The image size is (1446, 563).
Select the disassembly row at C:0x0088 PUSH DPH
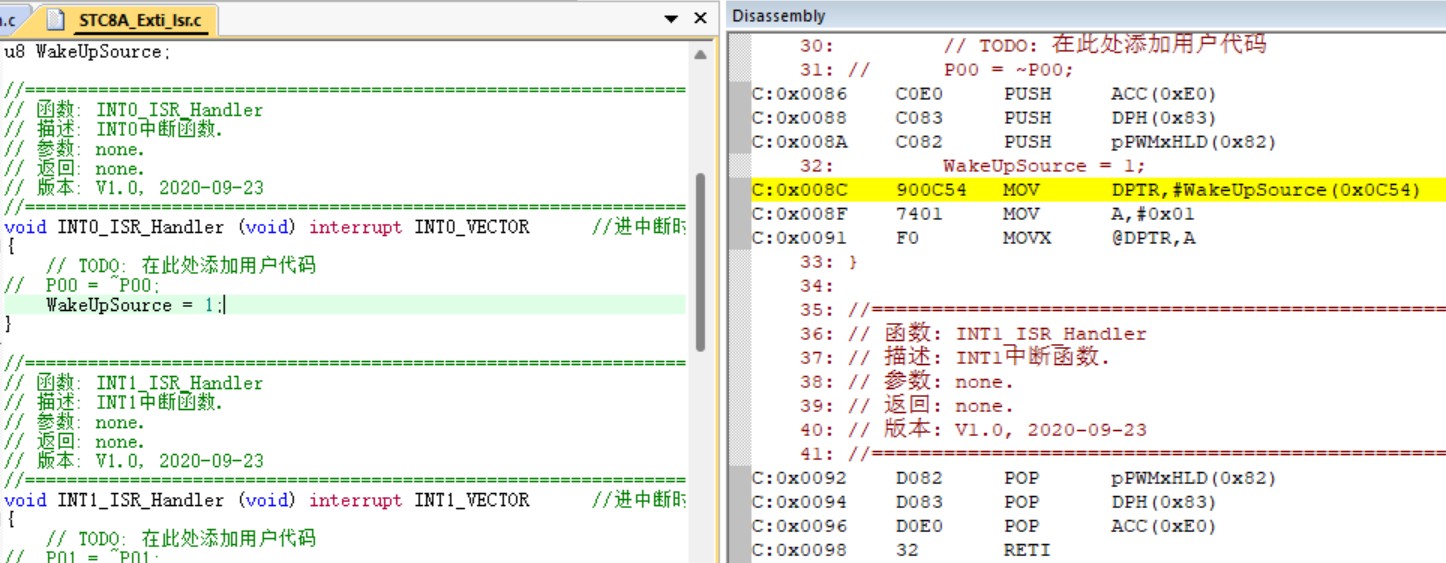[984, 118]
